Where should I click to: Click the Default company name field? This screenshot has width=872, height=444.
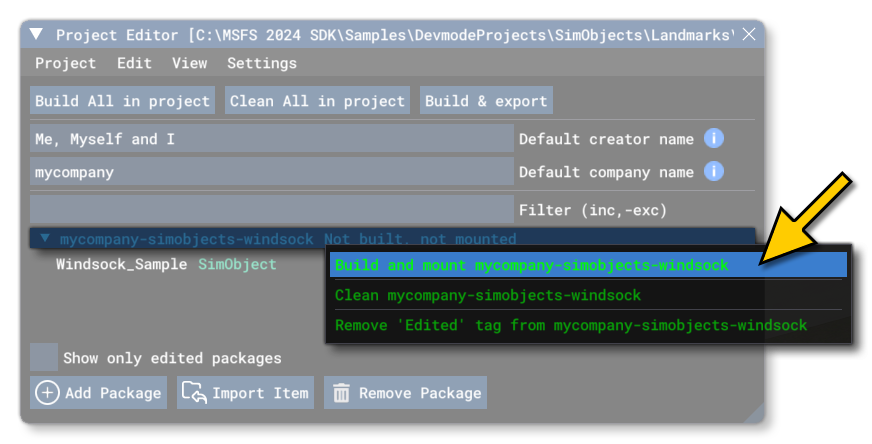271,171
